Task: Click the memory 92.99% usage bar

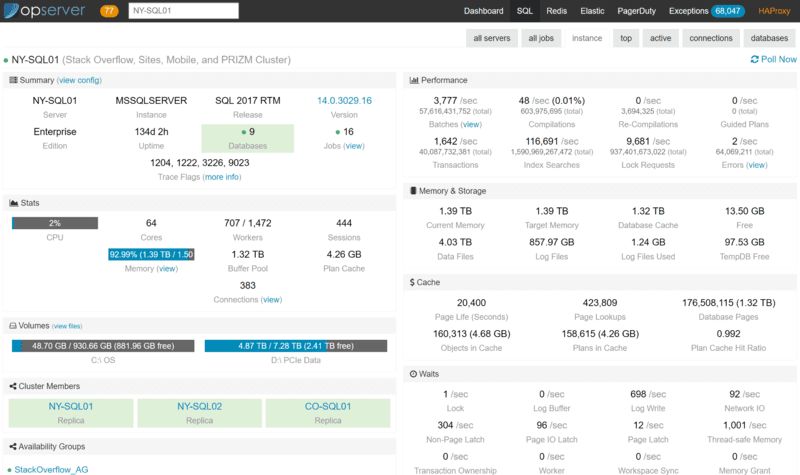Action: tap(151, 255)
